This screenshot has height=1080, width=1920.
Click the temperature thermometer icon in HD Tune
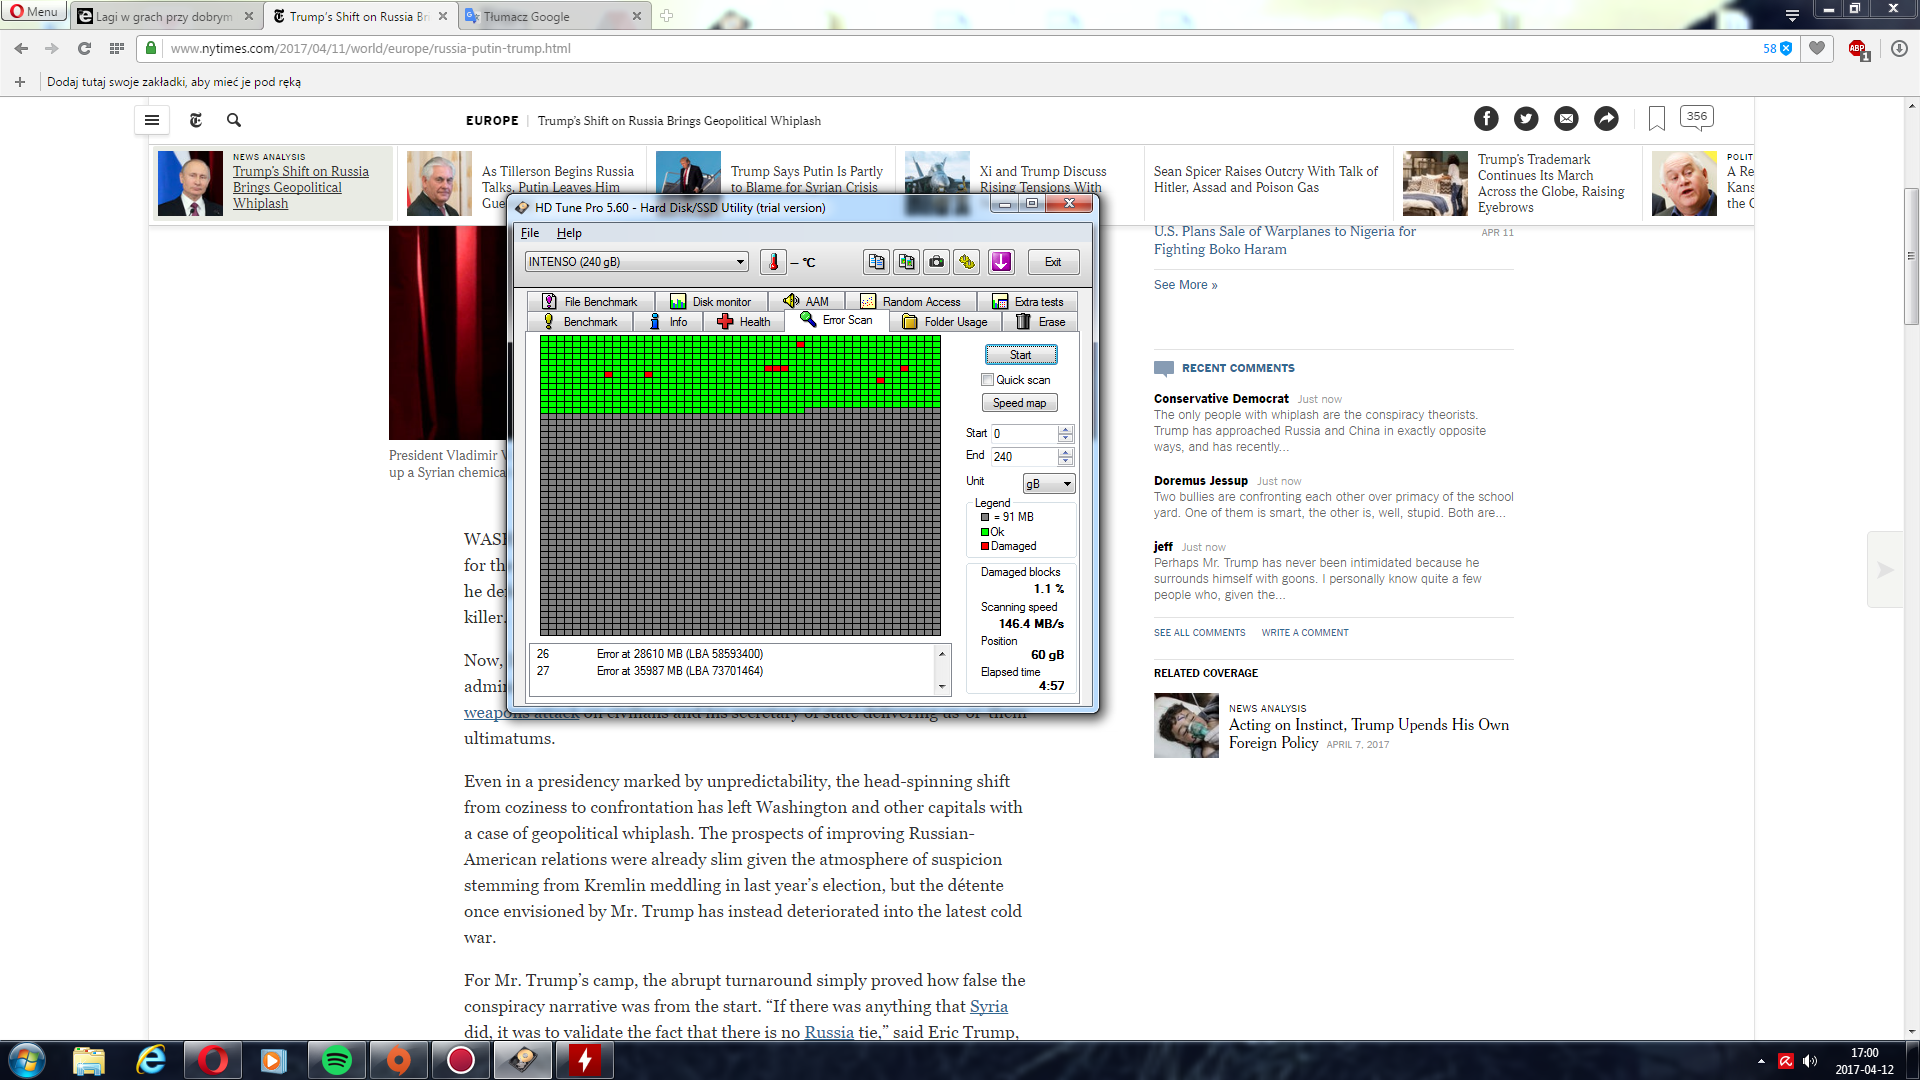pyautogui.click(x=773, y=262)
